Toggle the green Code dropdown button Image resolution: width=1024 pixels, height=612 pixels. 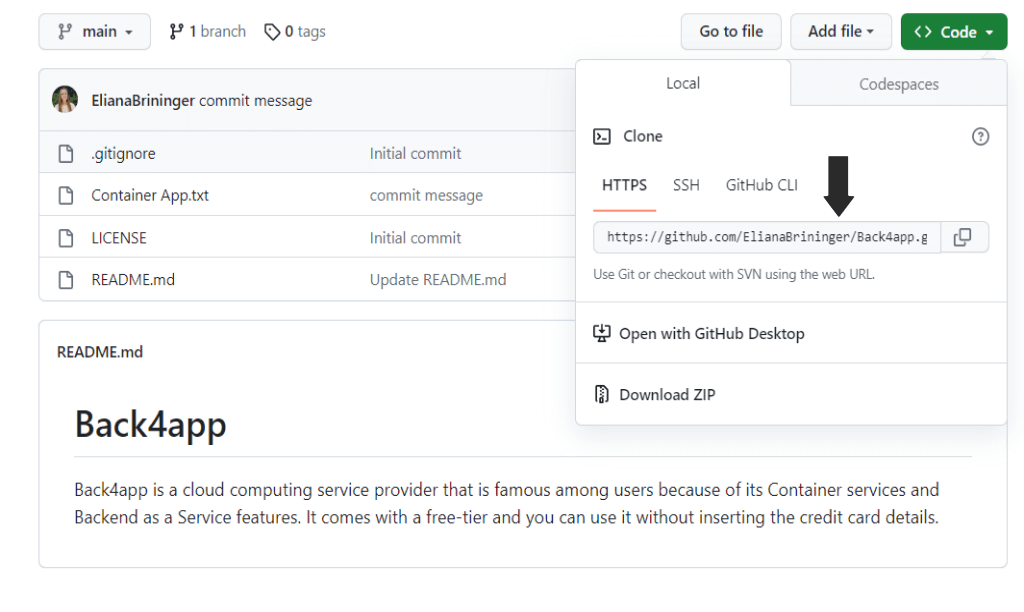(953, 31)
